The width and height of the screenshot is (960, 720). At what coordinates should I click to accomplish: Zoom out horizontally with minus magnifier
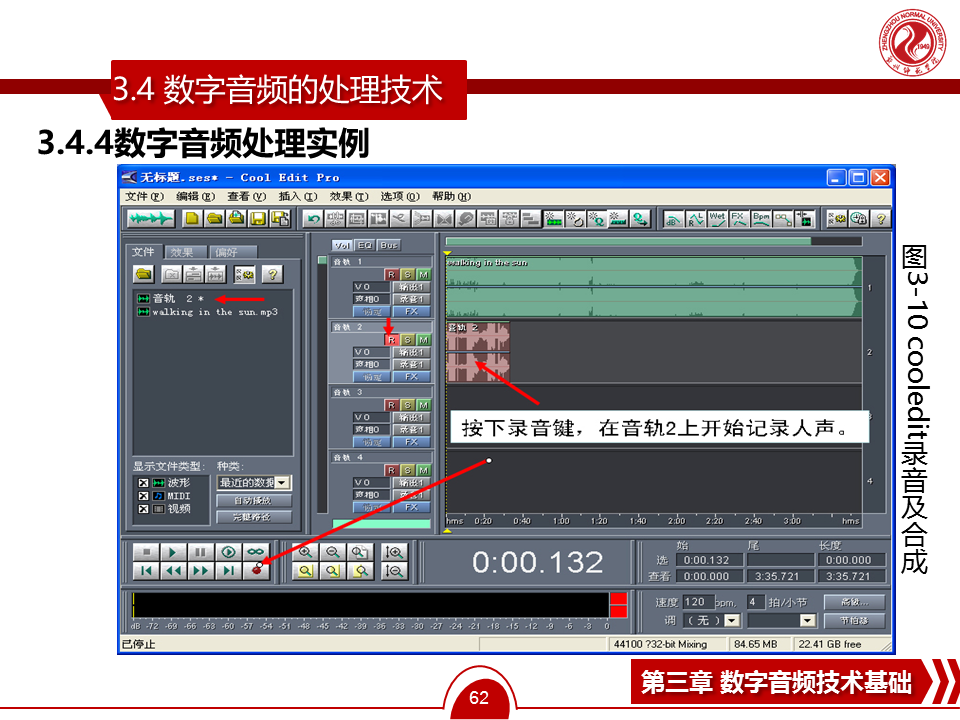tap(332, 552)
